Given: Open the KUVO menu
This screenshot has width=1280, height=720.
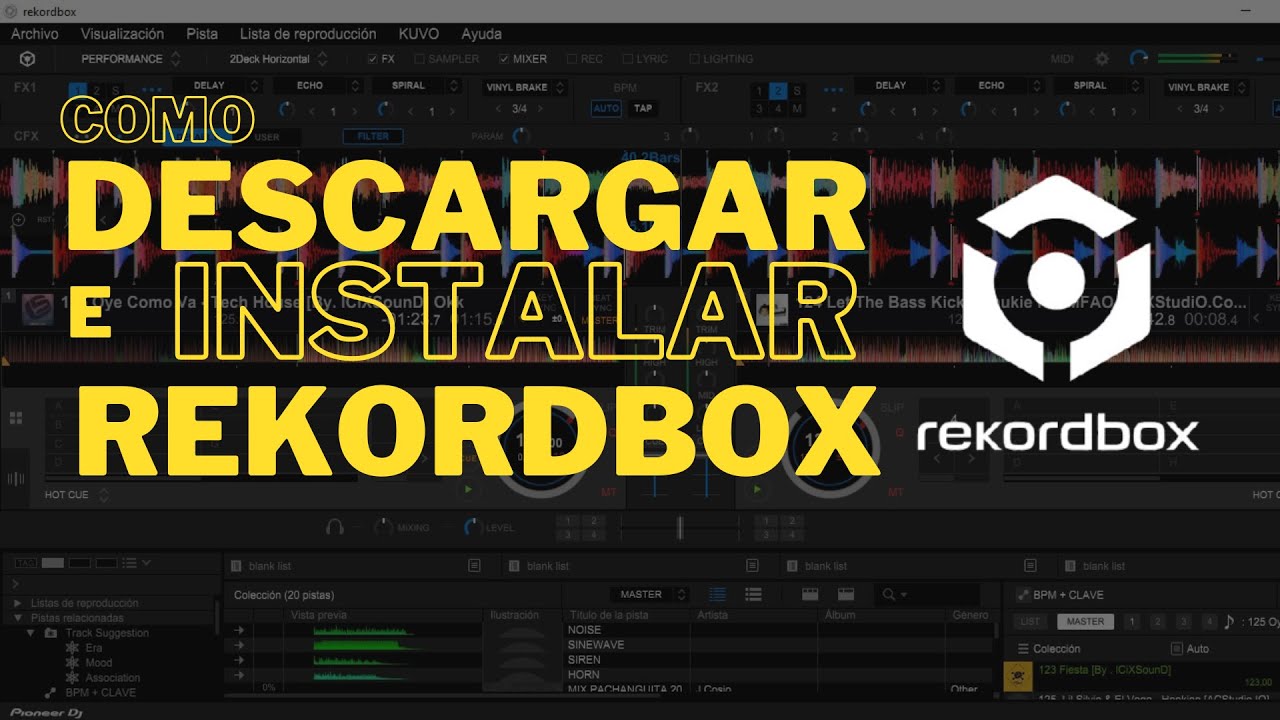Looking at the screenshot, I should pos(418,34).
